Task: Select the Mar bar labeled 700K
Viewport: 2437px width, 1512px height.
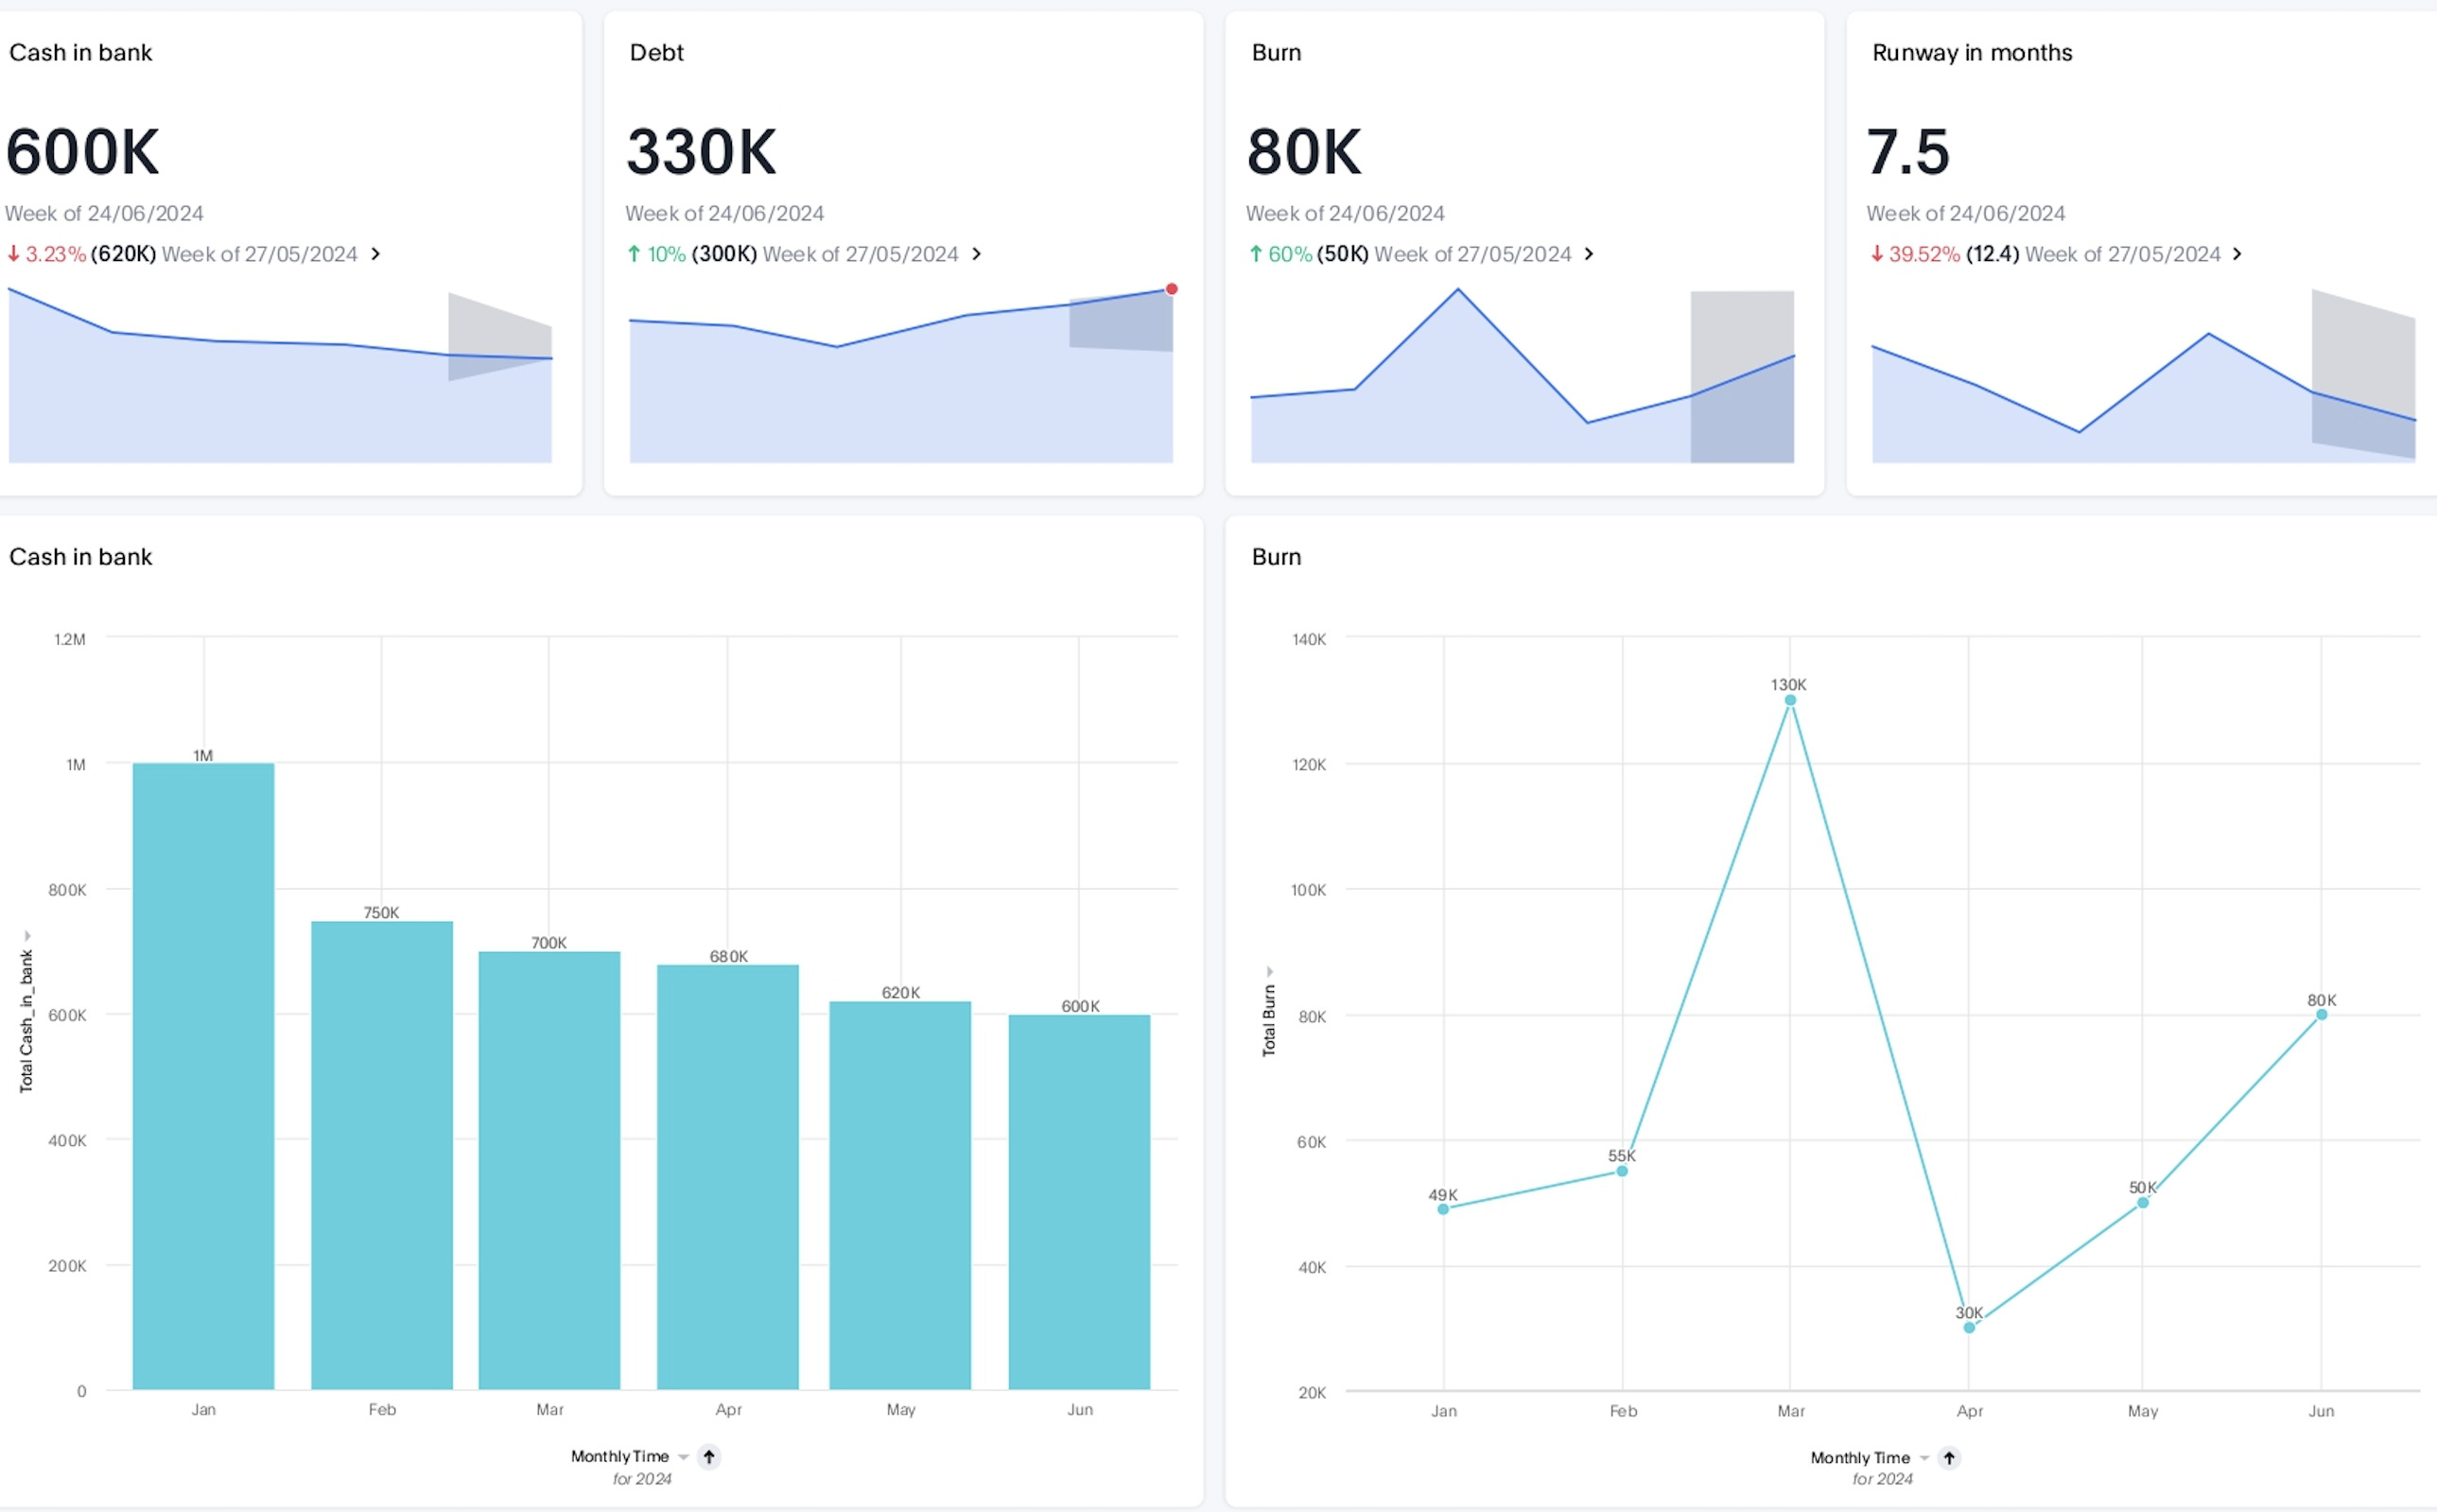Action: tap(549, 1170)
